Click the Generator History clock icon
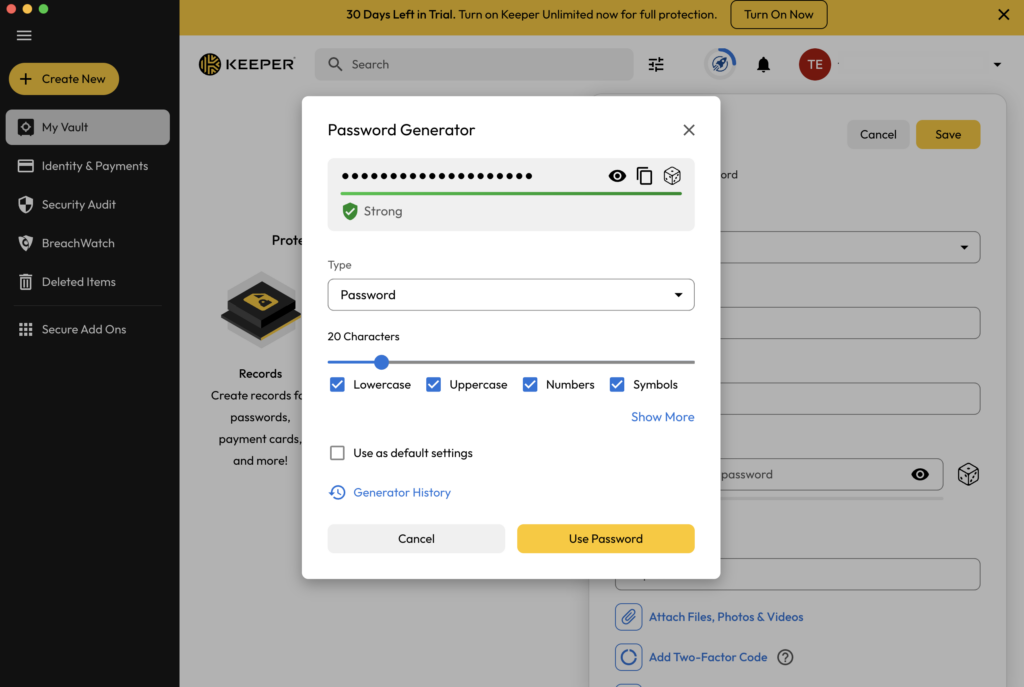Viewport: 1024px width, 687px height. pyautogui.click(x=337, y=492)
